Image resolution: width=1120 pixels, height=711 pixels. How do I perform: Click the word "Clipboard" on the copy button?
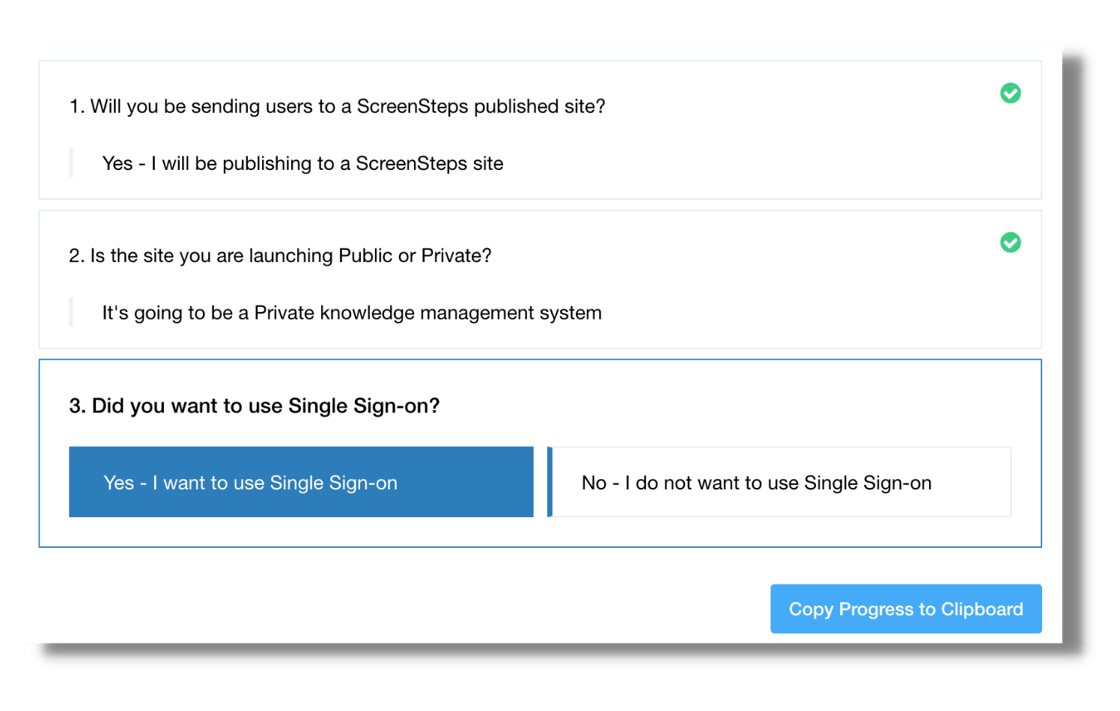pyautogui.click(x=982, y=609)
